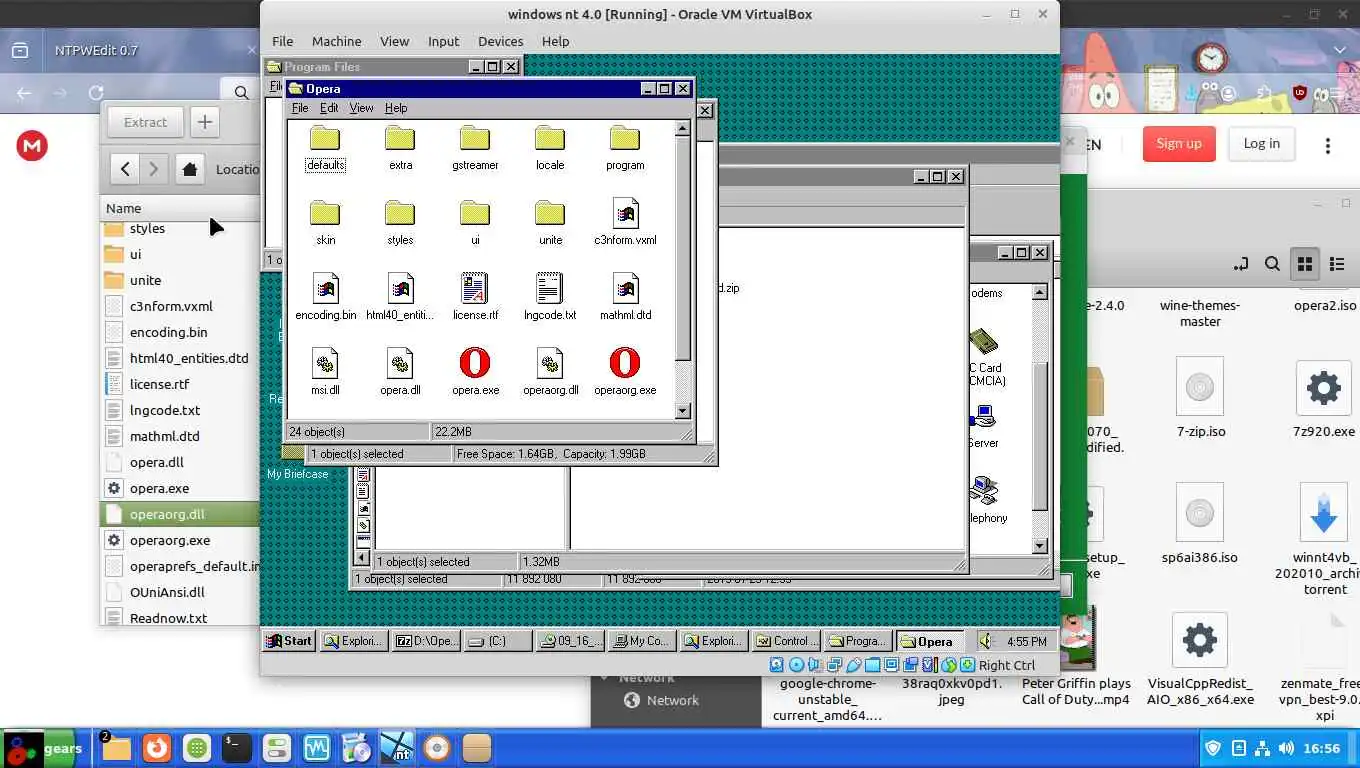Switch to the (C:) taskbar button
This screenshot has height=768, width=1360.
498,641
